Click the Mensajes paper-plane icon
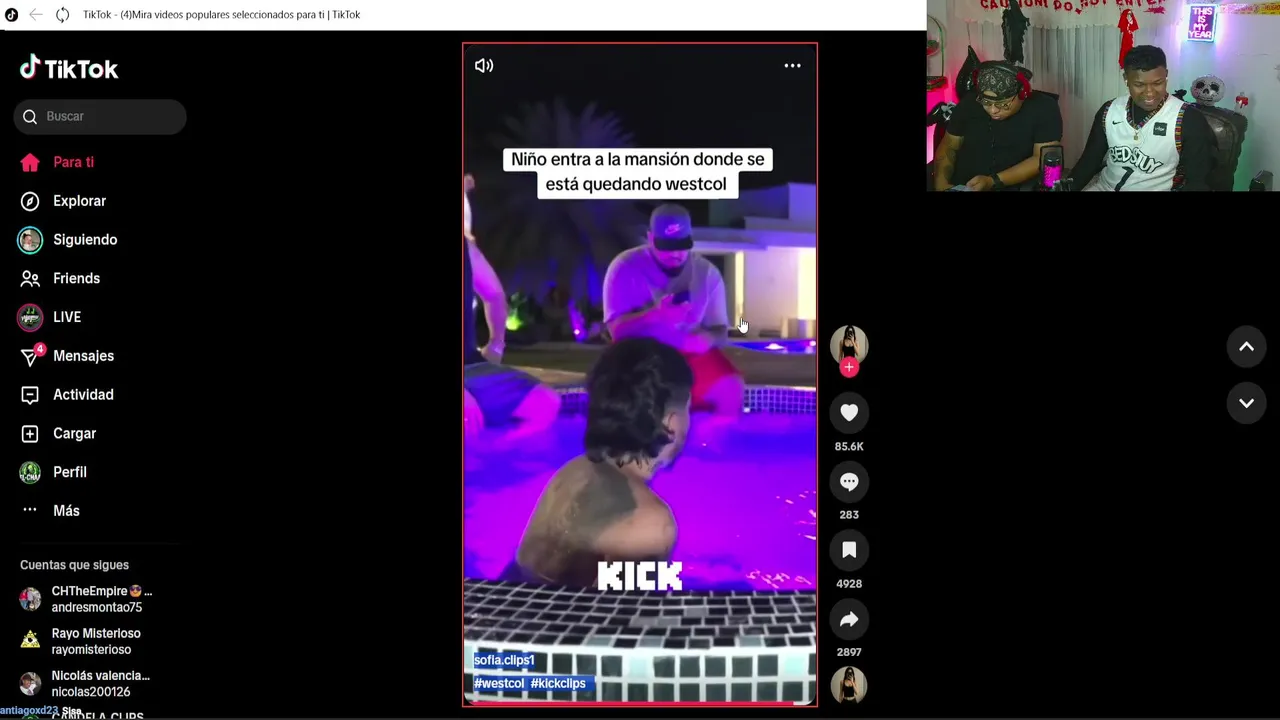Viewport: 1280px width, 720px height. (30, 357)
